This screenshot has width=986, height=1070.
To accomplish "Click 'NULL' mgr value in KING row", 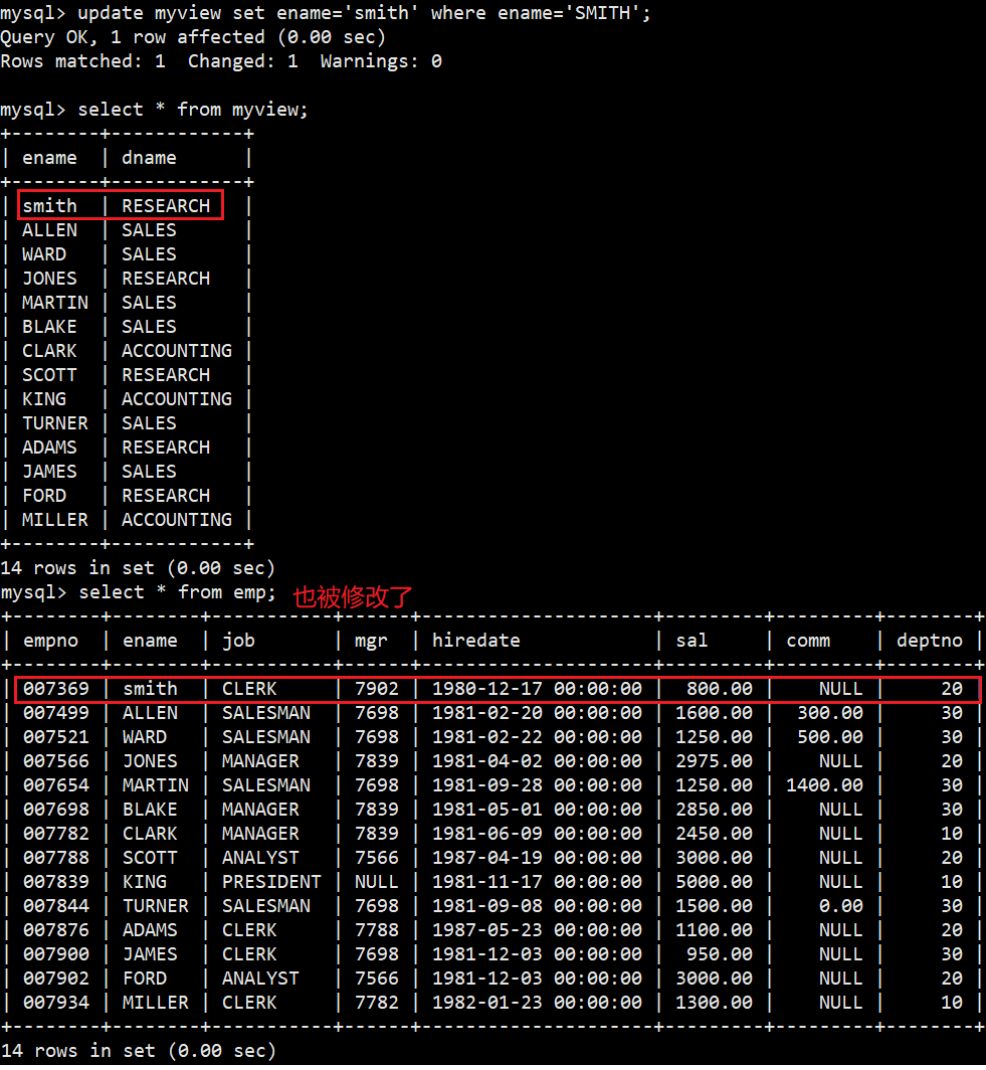I will point(376,882).
